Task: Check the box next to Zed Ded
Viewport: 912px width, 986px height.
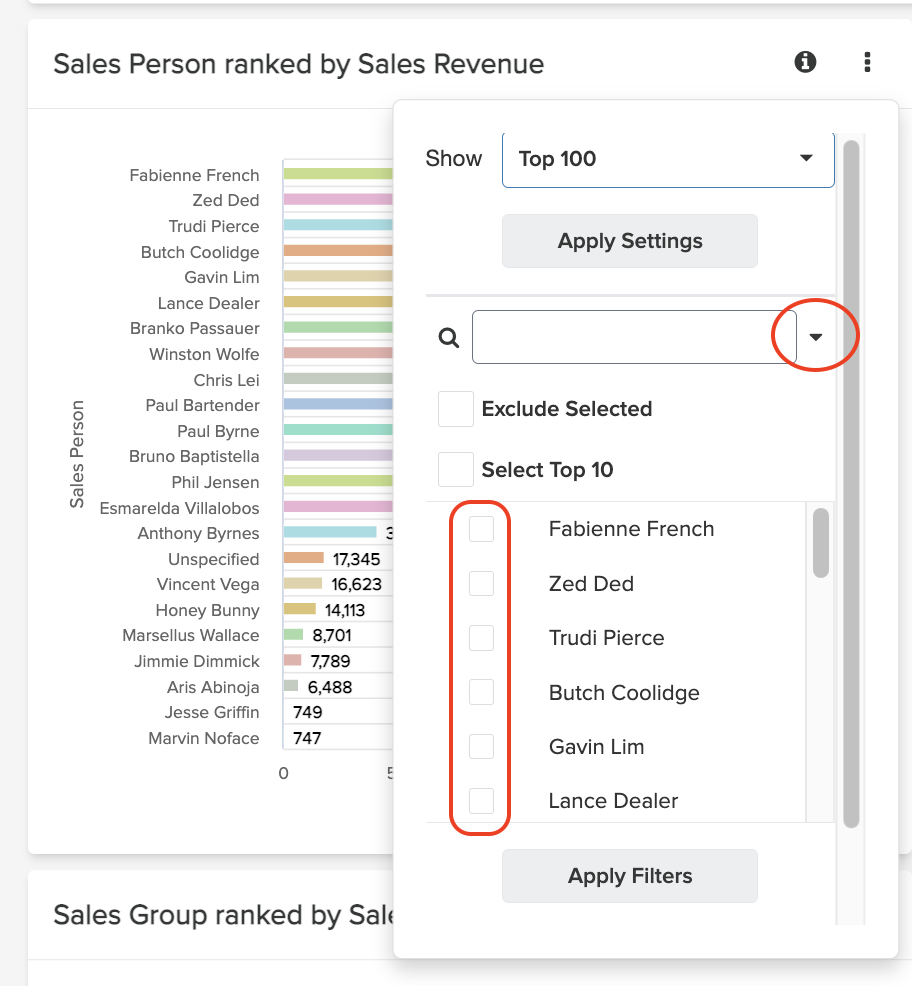Action: (x=482, y=583)
